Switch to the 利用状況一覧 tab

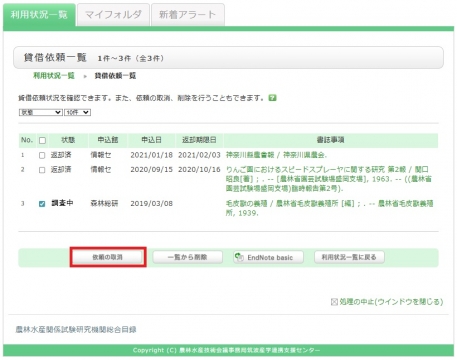pos(39,15)
